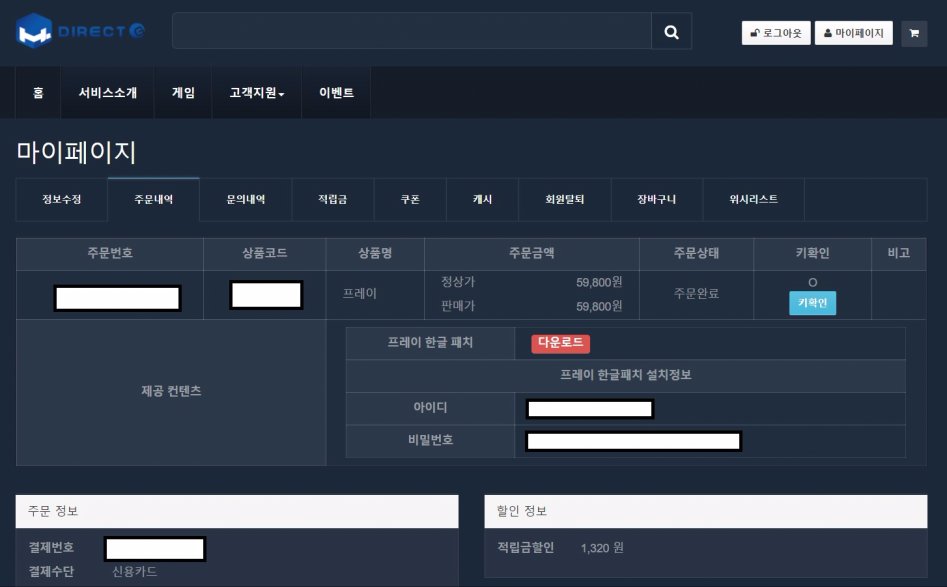Go to the 이벤트 menu item
Viewport: 947px width, 587px height.
pos(335,93)
